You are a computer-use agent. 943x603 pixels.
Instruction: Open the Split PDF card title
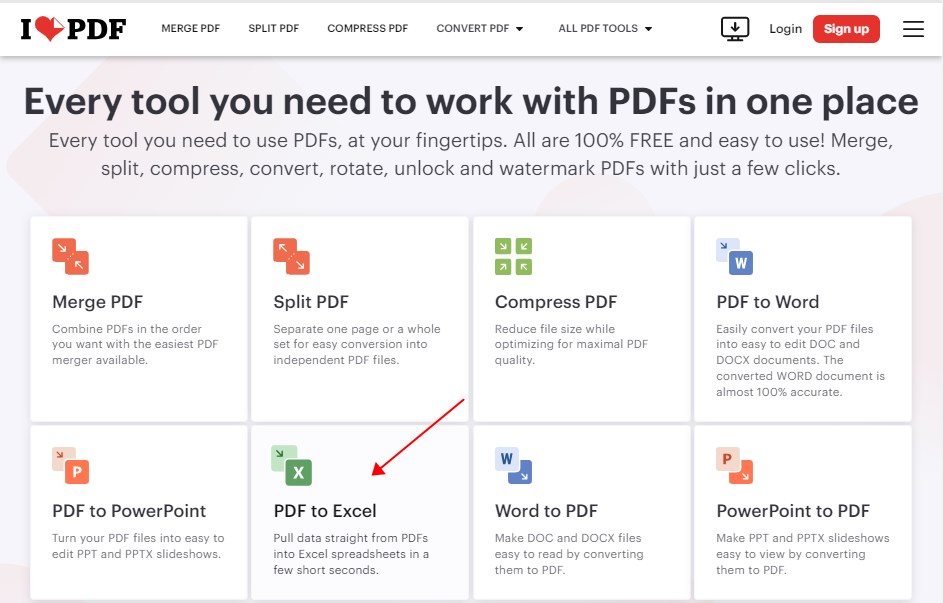[x=311, y=302]
